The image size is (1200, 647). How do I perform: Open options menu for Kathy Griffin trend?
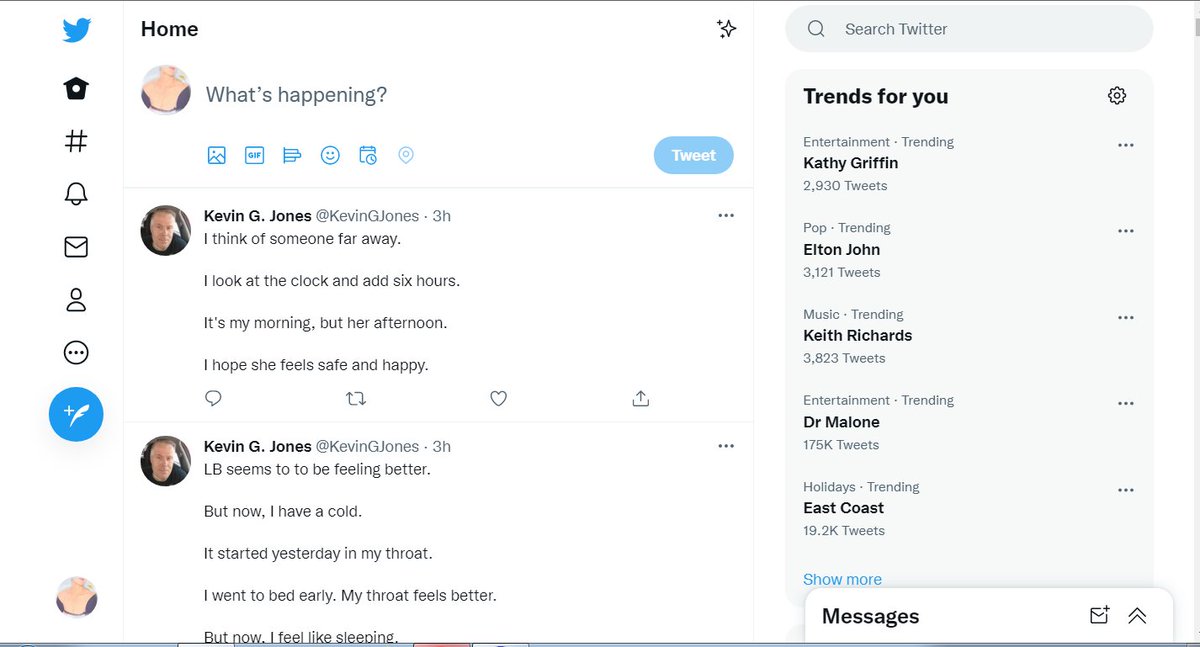click(x=1126, y=145)
